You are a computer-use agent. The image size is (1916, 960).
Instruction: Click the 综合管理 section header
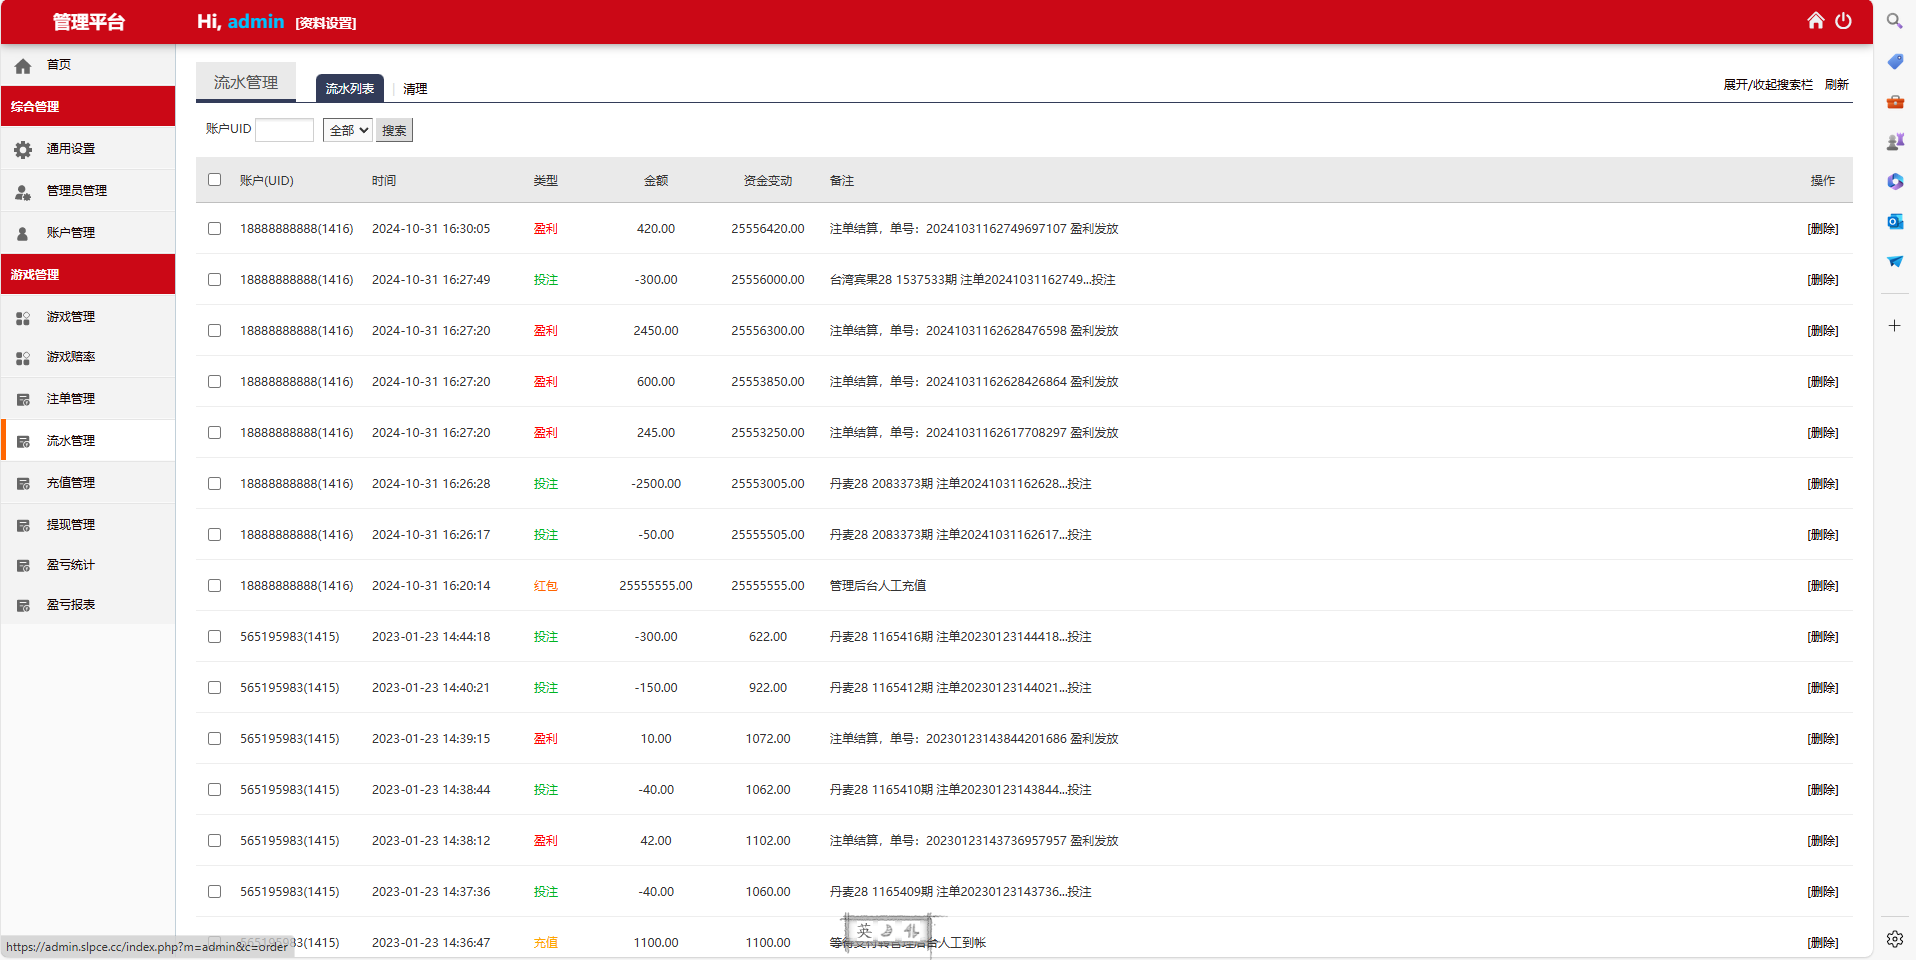click(88, 106)
